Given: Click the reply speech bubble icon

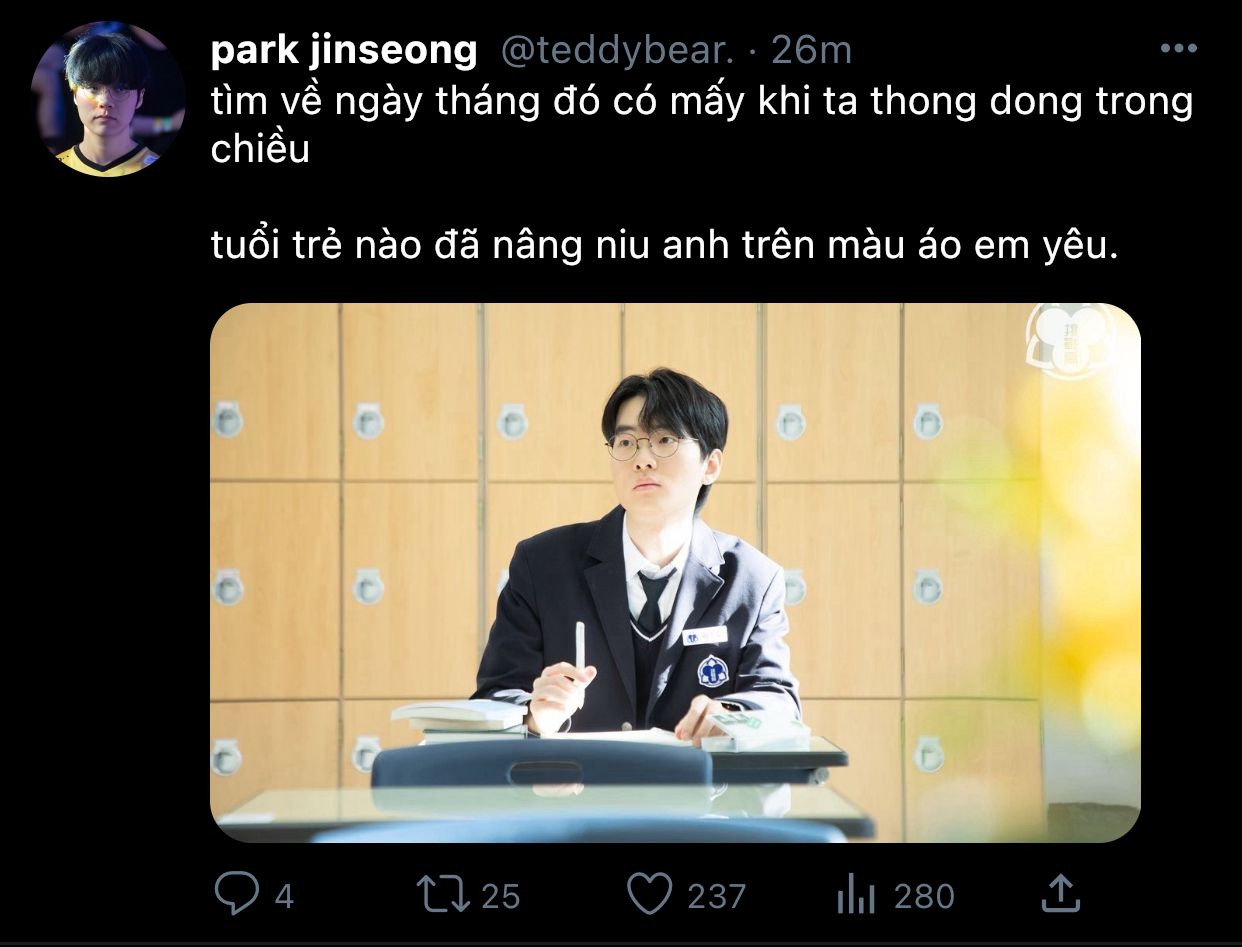Looking at the screenshot, I should pos(236,894).
